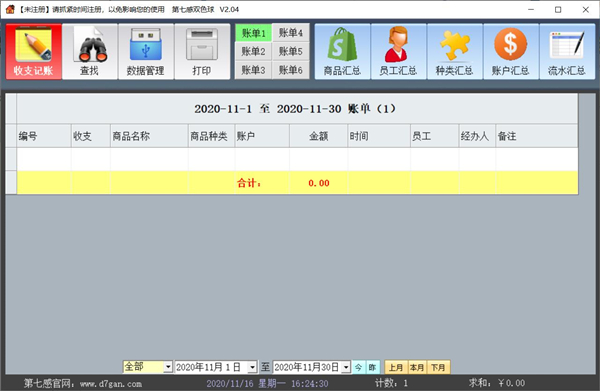
Task: Switch to 账单3 tab
Action: [253, 70]
